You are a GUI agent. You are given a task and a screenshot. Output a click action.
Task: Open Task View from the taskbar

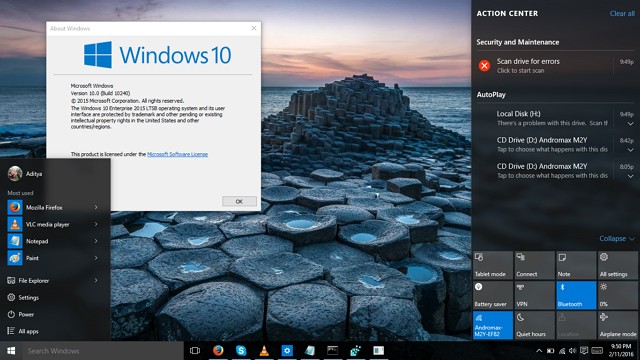click(195, 351)
